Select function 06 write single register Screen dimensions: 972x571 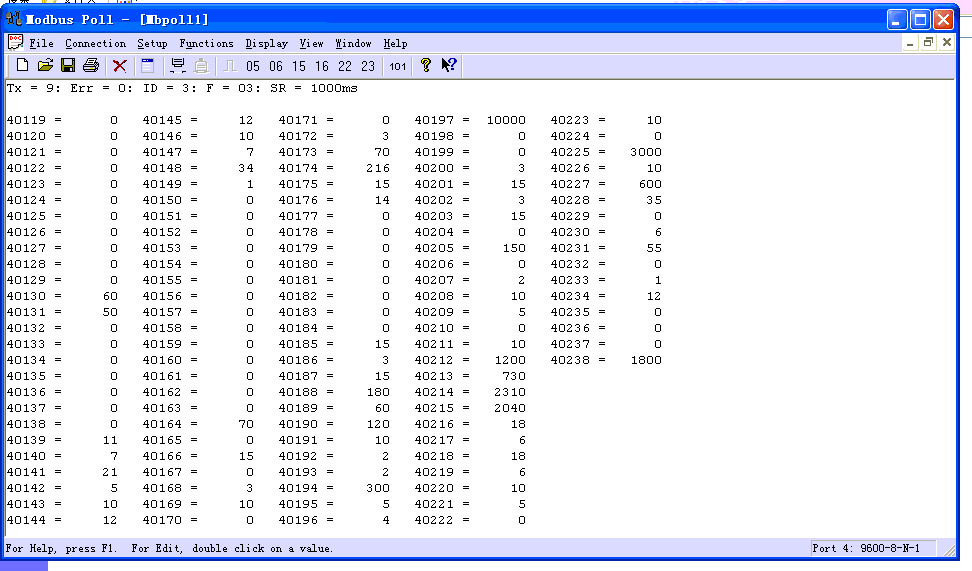click(x=276, y=66)
